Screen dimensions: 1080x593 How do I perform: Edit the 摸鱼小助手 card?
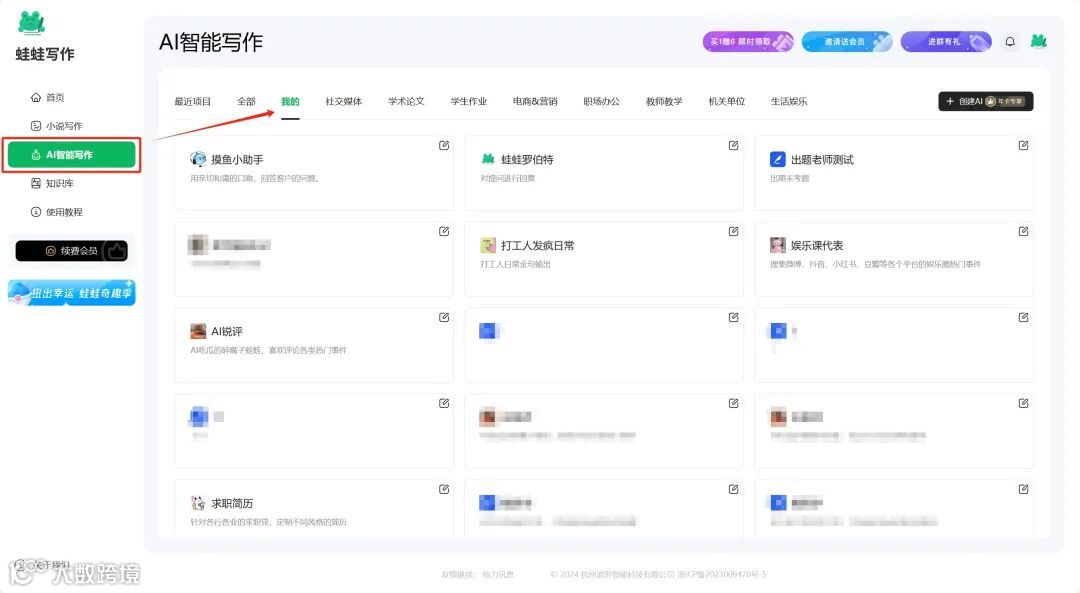tap(444, 145)
